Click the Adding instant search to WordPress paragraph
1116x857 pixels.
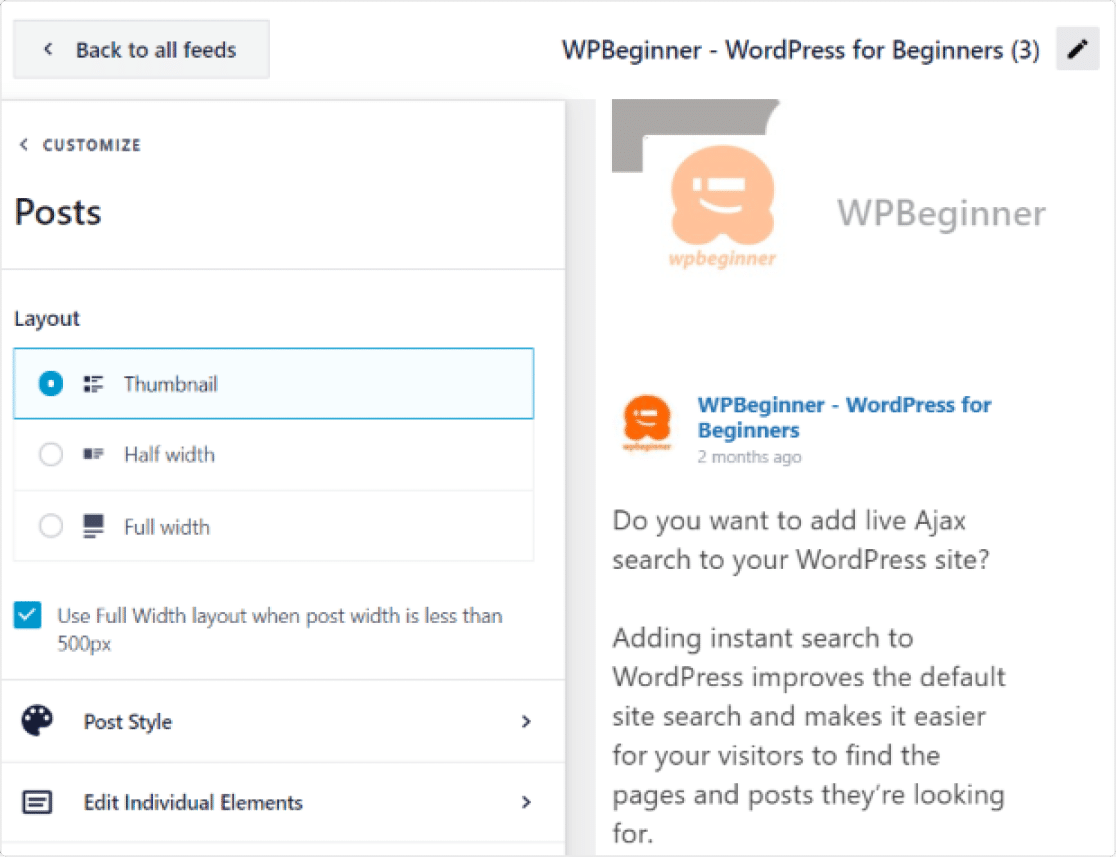809,735
